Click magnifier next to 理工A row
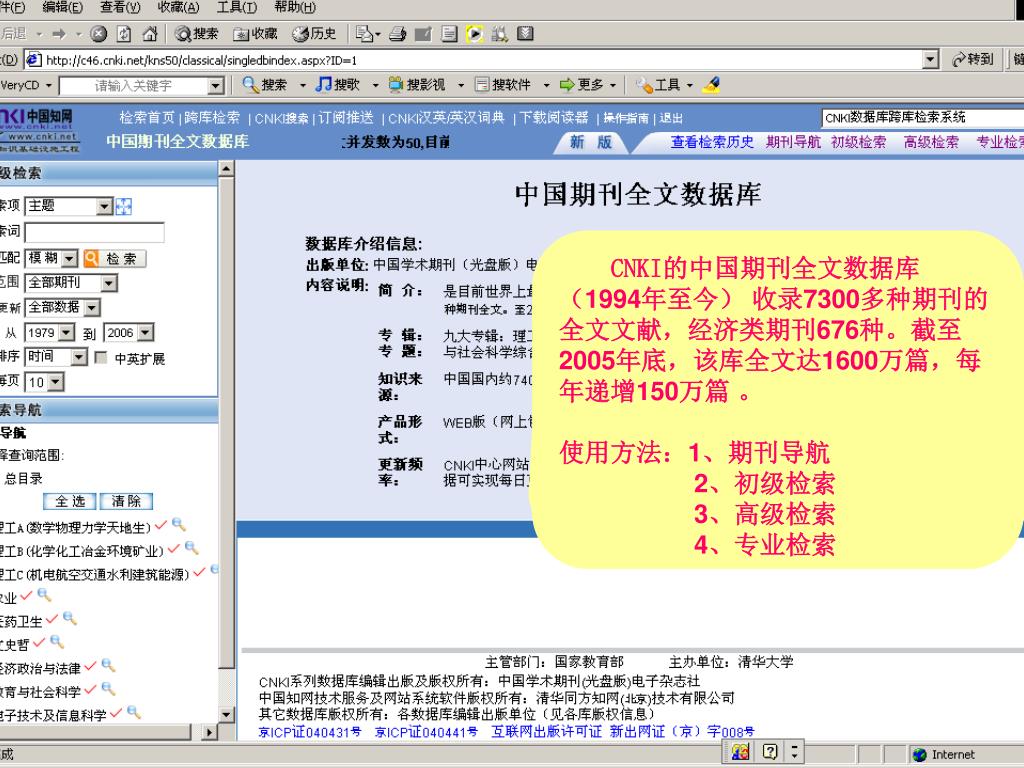Viewport: 1024px width, 768px height. pos(178,524)
